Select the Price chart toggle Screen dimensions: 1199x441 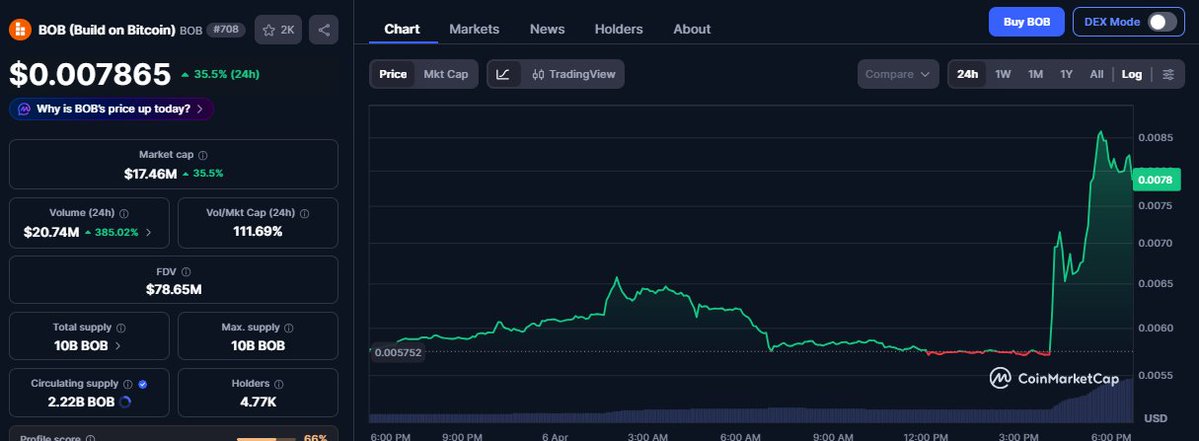point(393,74)
